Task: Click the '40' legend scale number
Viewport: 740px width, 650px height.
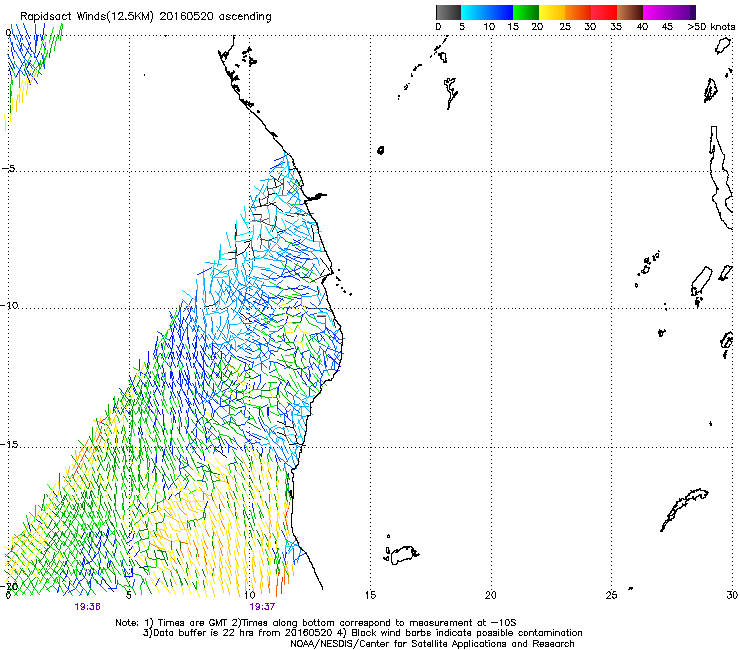Action: point(642,27)
